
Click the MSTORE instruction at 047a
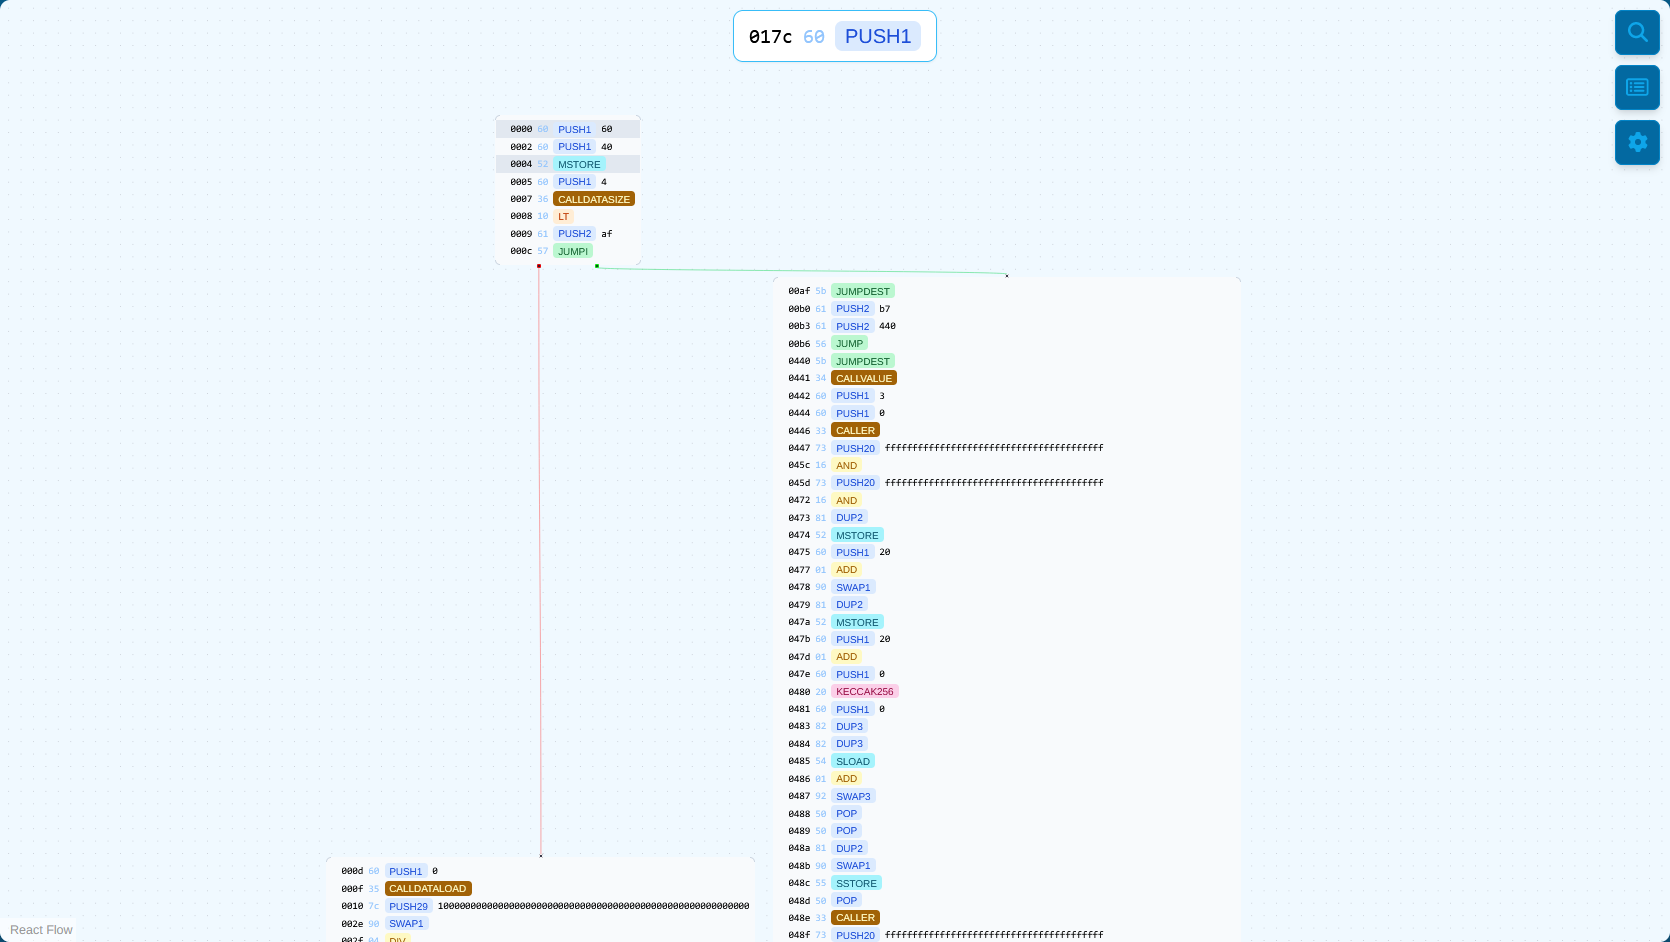tap(857, 622)
